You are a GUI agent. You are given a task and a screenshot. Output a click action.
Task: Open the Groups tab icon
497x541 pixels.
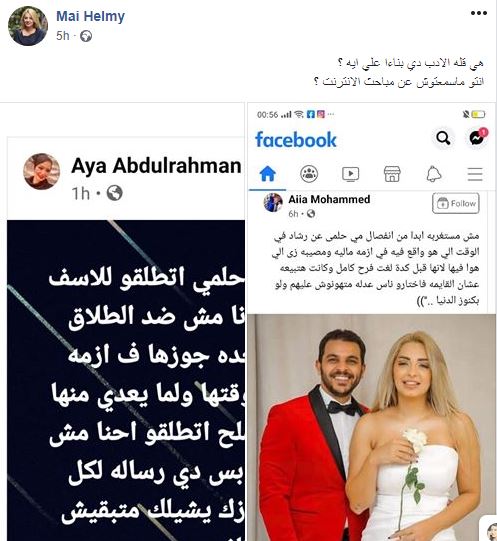tap(309, 174)
